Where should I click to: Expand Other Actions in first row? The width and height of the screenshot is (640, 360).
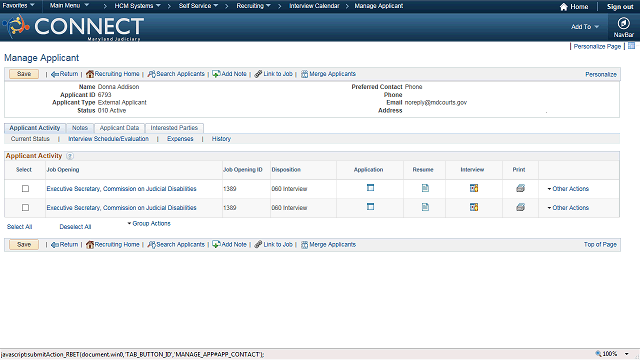pyautogui.click(x=568, y=189)
